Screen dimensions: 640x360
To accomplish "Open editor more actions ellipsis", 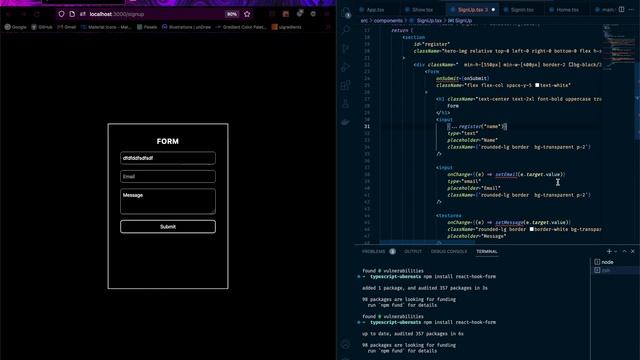I will click(631, 9).
